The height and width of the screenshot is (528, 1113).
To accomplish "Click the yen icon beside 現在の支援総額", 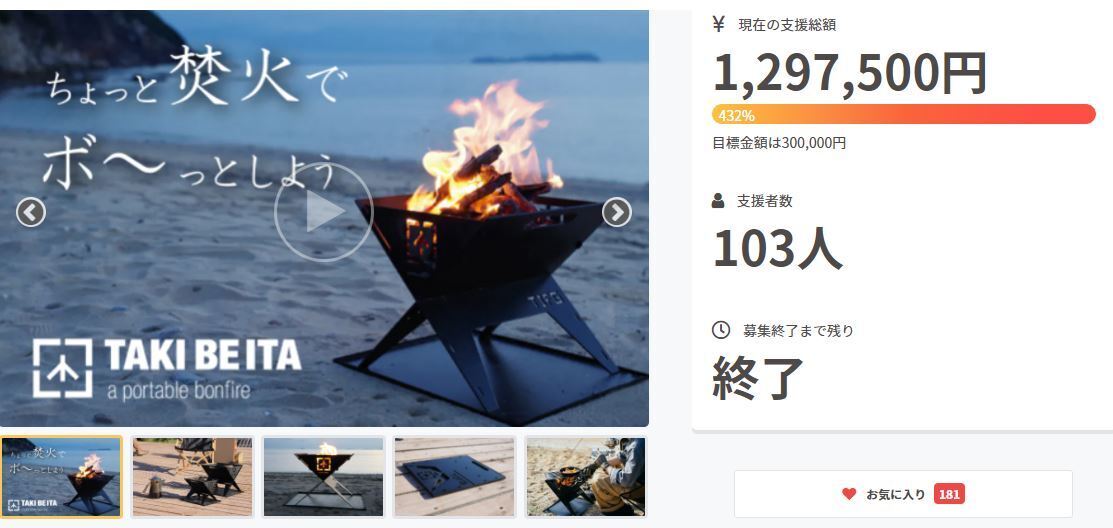I will point(718,25).
